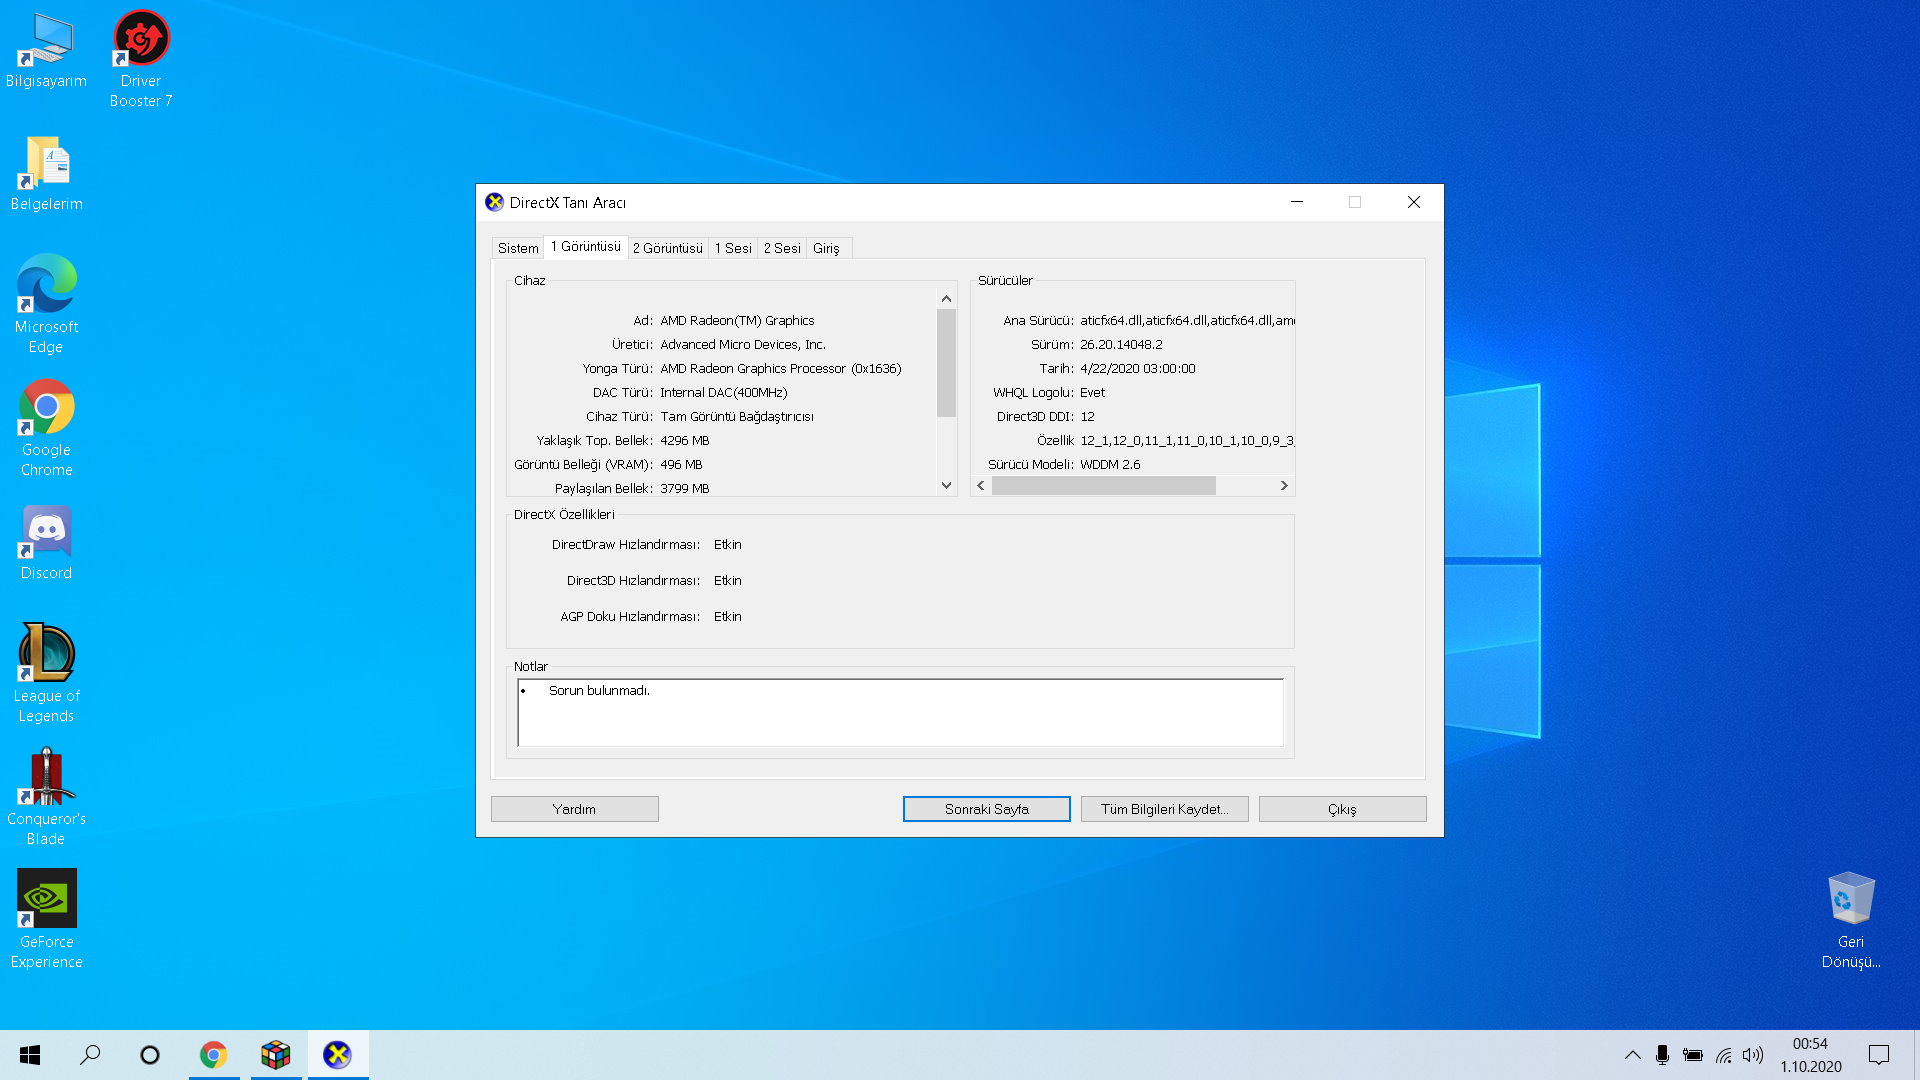Switch to the 2 Görüntüsü tab
The image size is (1920, 1080).
click(x=667, y=248)
